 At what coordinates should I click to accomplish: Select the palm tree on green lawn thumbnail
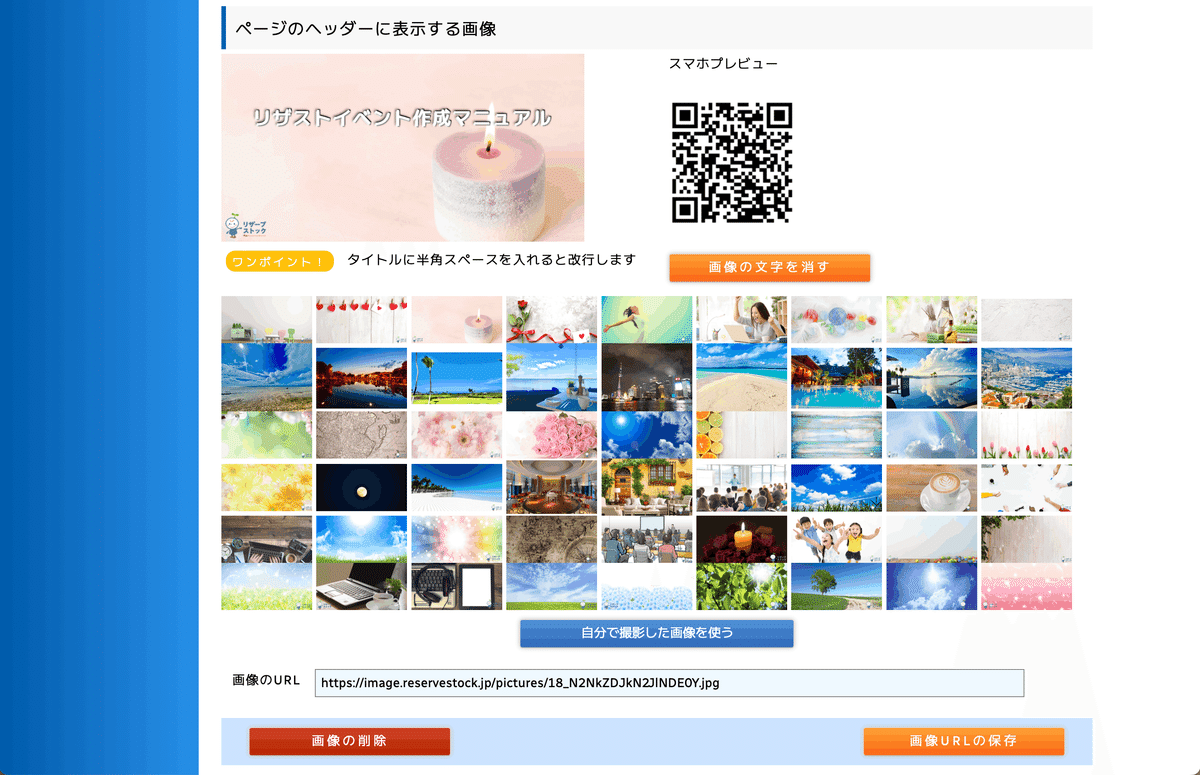pyautogui.click(x=456, y=378)
